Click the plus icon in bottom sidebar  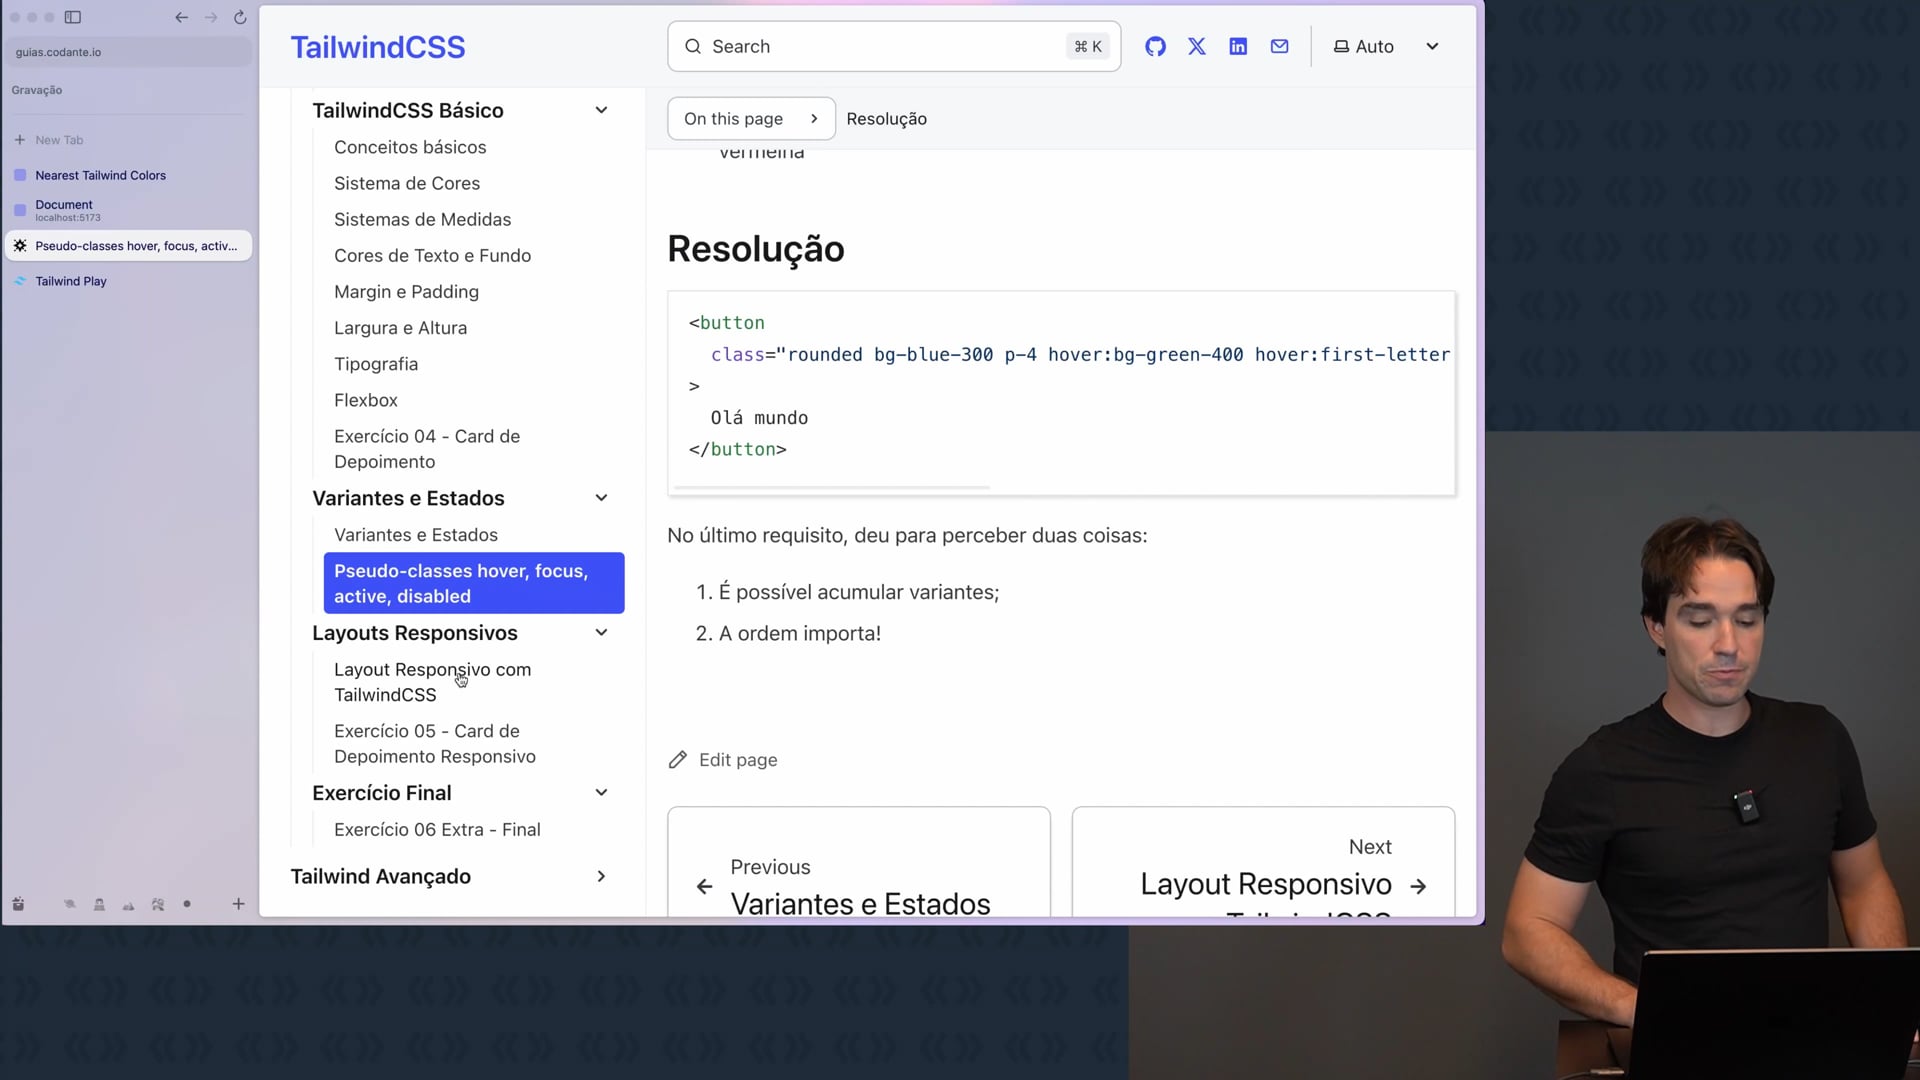(238, 904)
